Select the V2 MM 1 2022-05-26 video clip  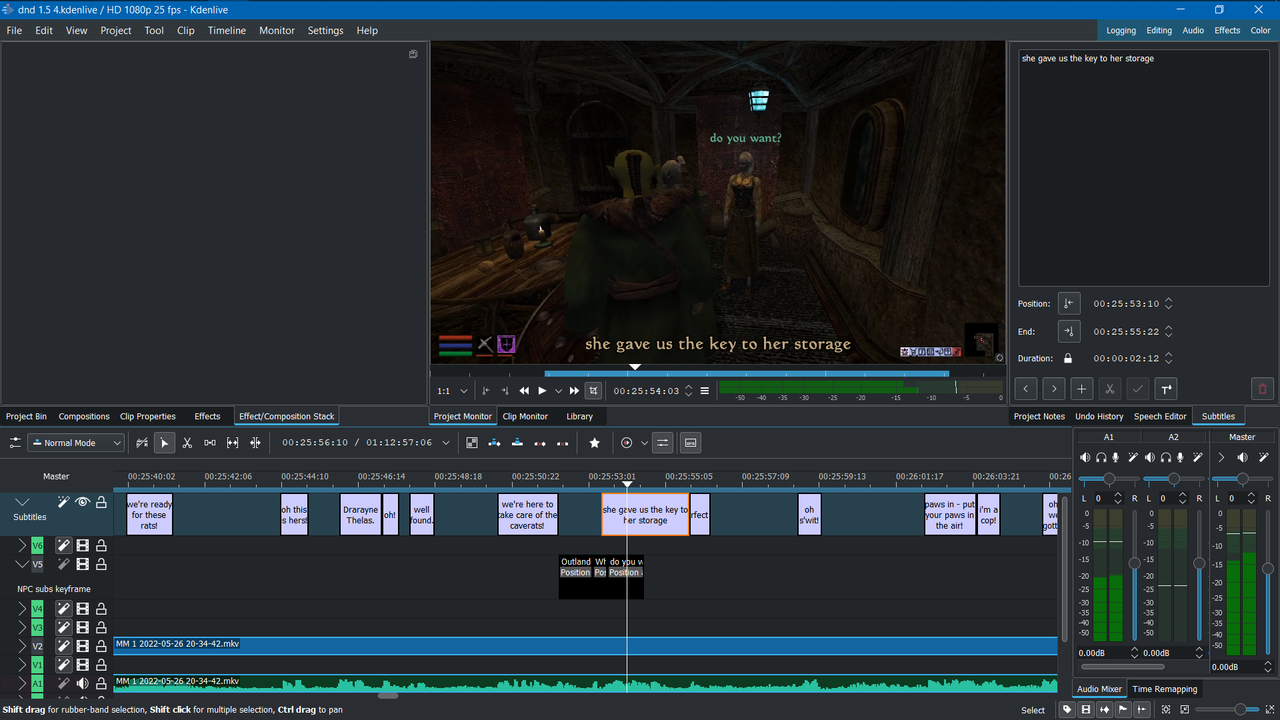click(x=586, y=646)
